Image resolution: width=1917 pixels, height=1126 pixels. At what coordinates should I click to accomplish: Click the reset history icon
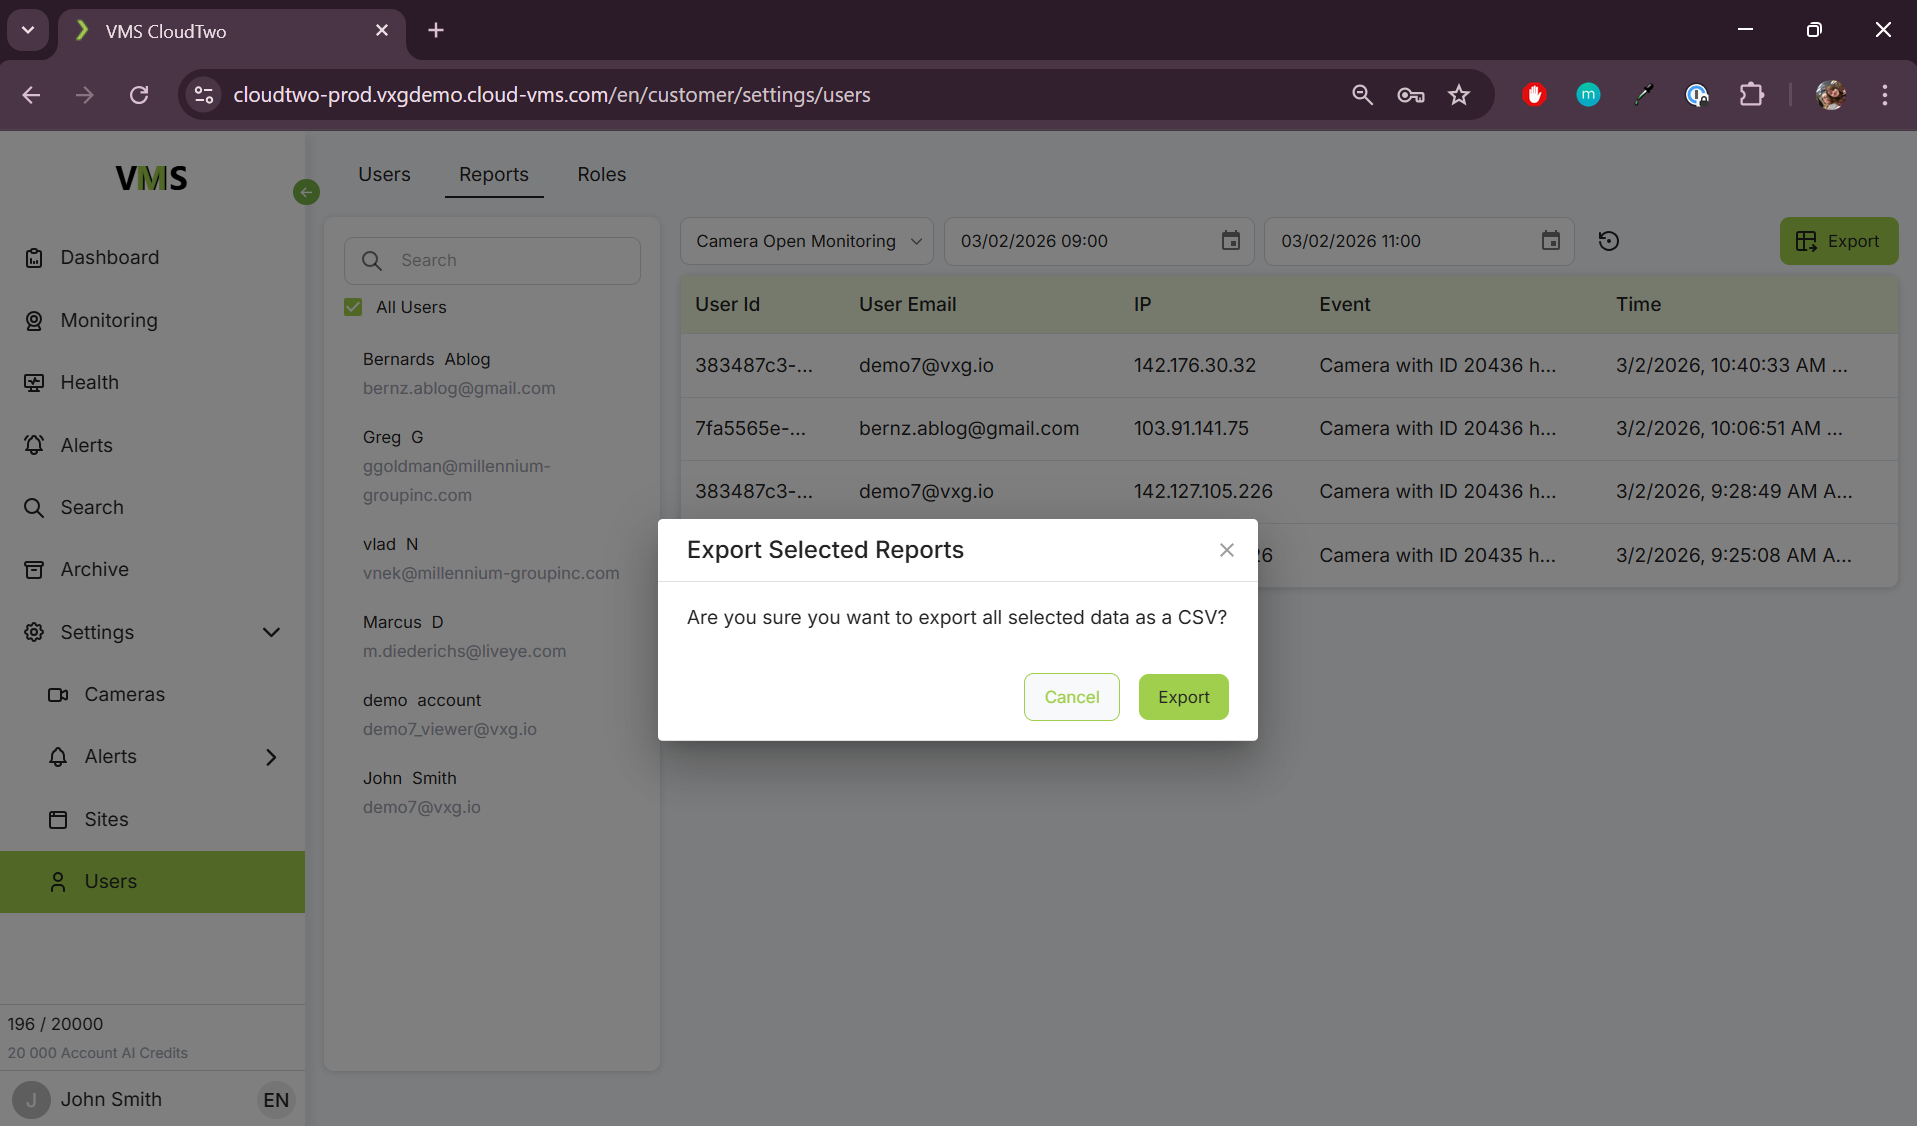click(1608, 241)
